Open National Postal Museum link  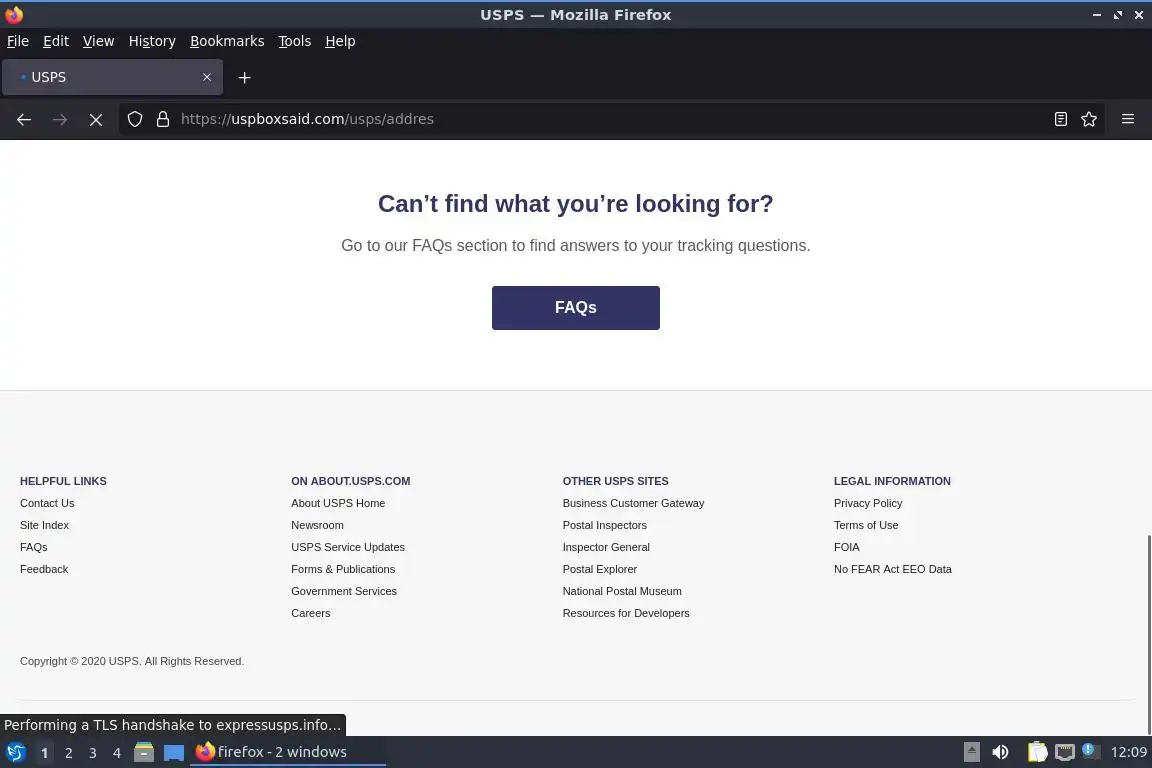(x=622, y=592)
